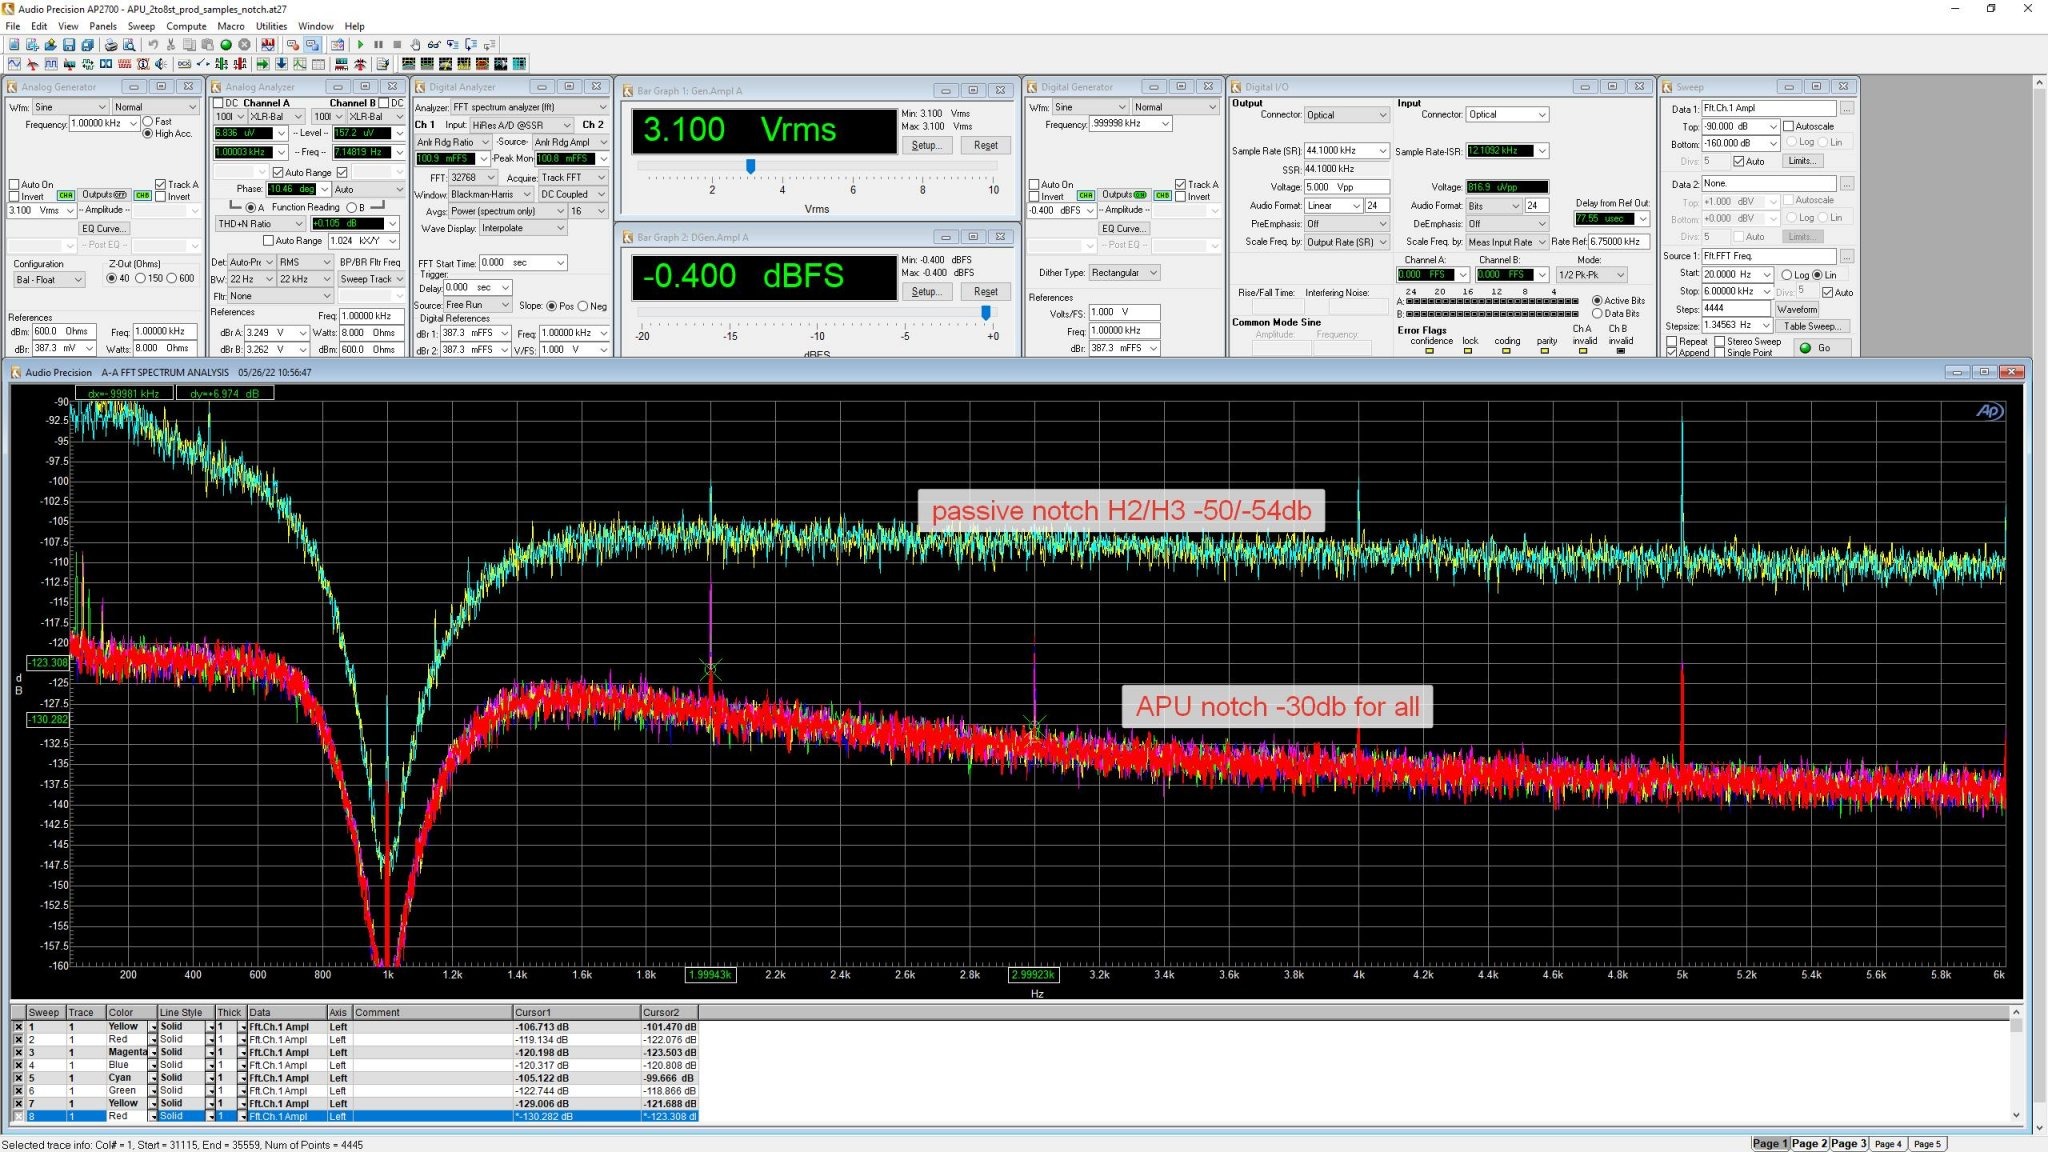
Task: Toggle Autoscale for Data 1
Action: [x=1788, y=126]
